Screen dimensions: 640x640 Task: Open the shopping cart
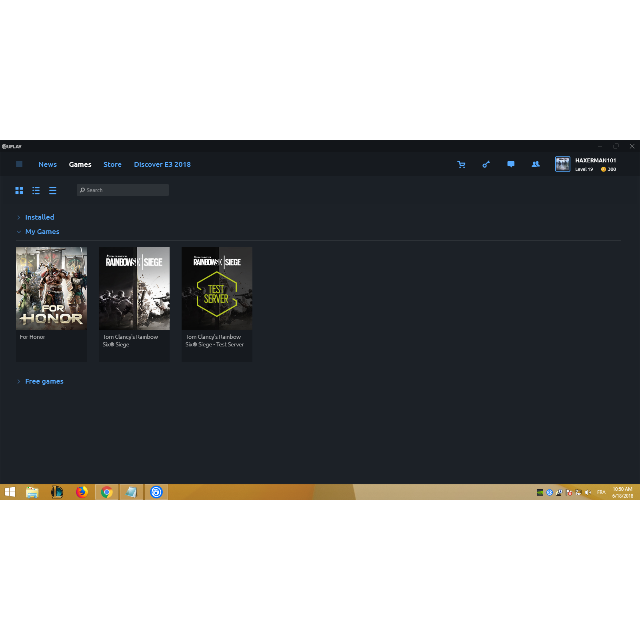point(461,164)
